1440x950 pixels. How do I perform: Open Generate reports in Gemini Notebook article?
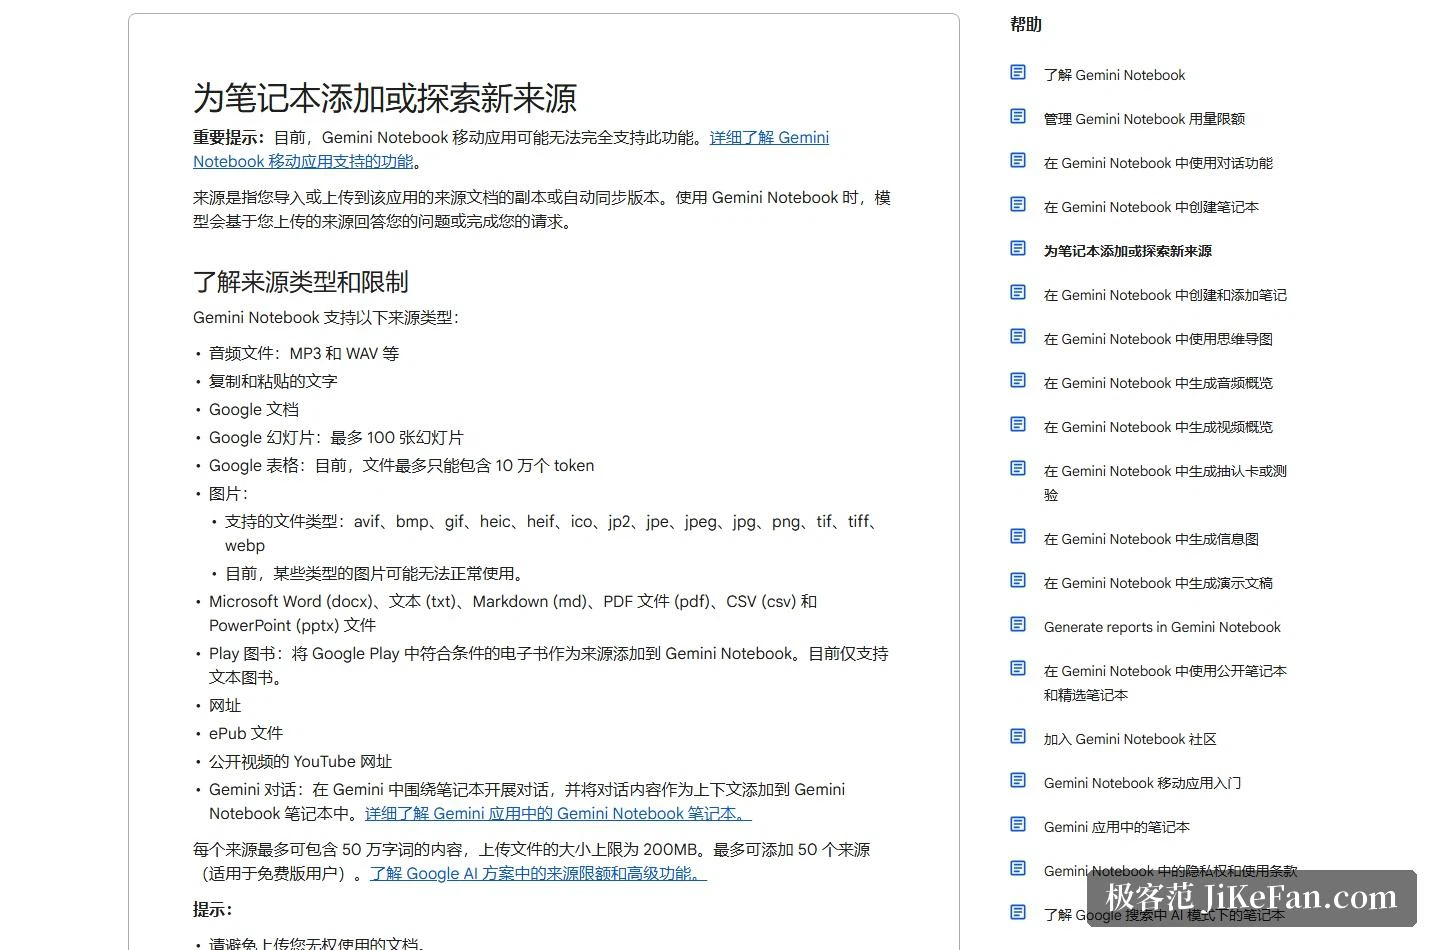pyautogui.click(x=1162, y=627)
